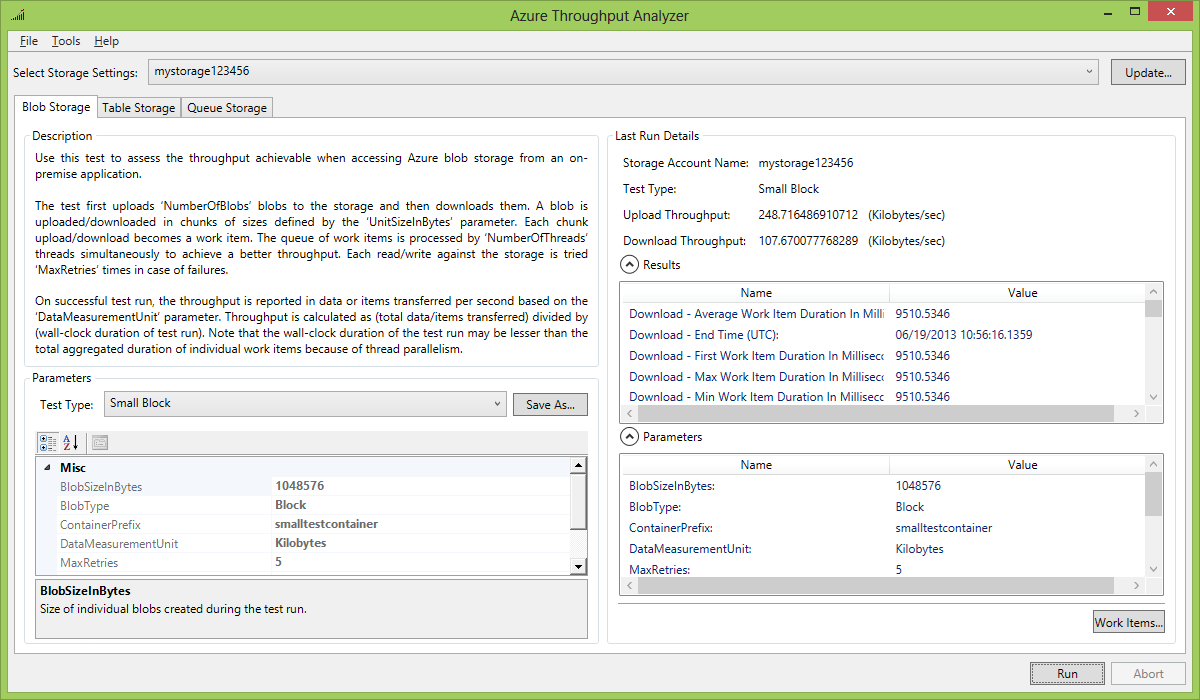Click the Update... button

tap(1148, 73)
